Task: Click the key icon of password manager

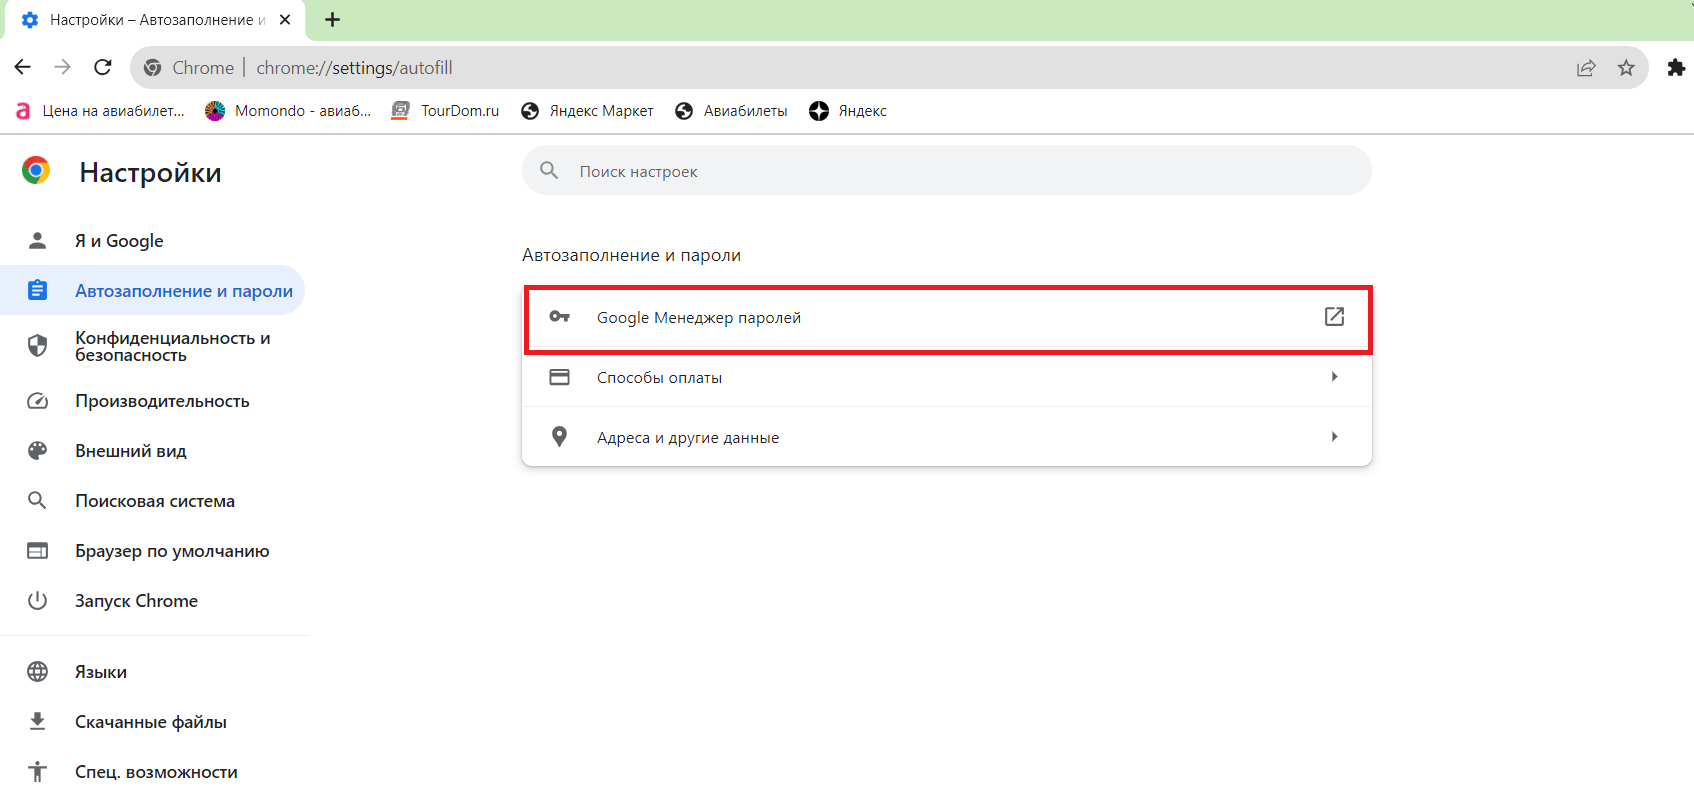Action: (x=560, y=317)
